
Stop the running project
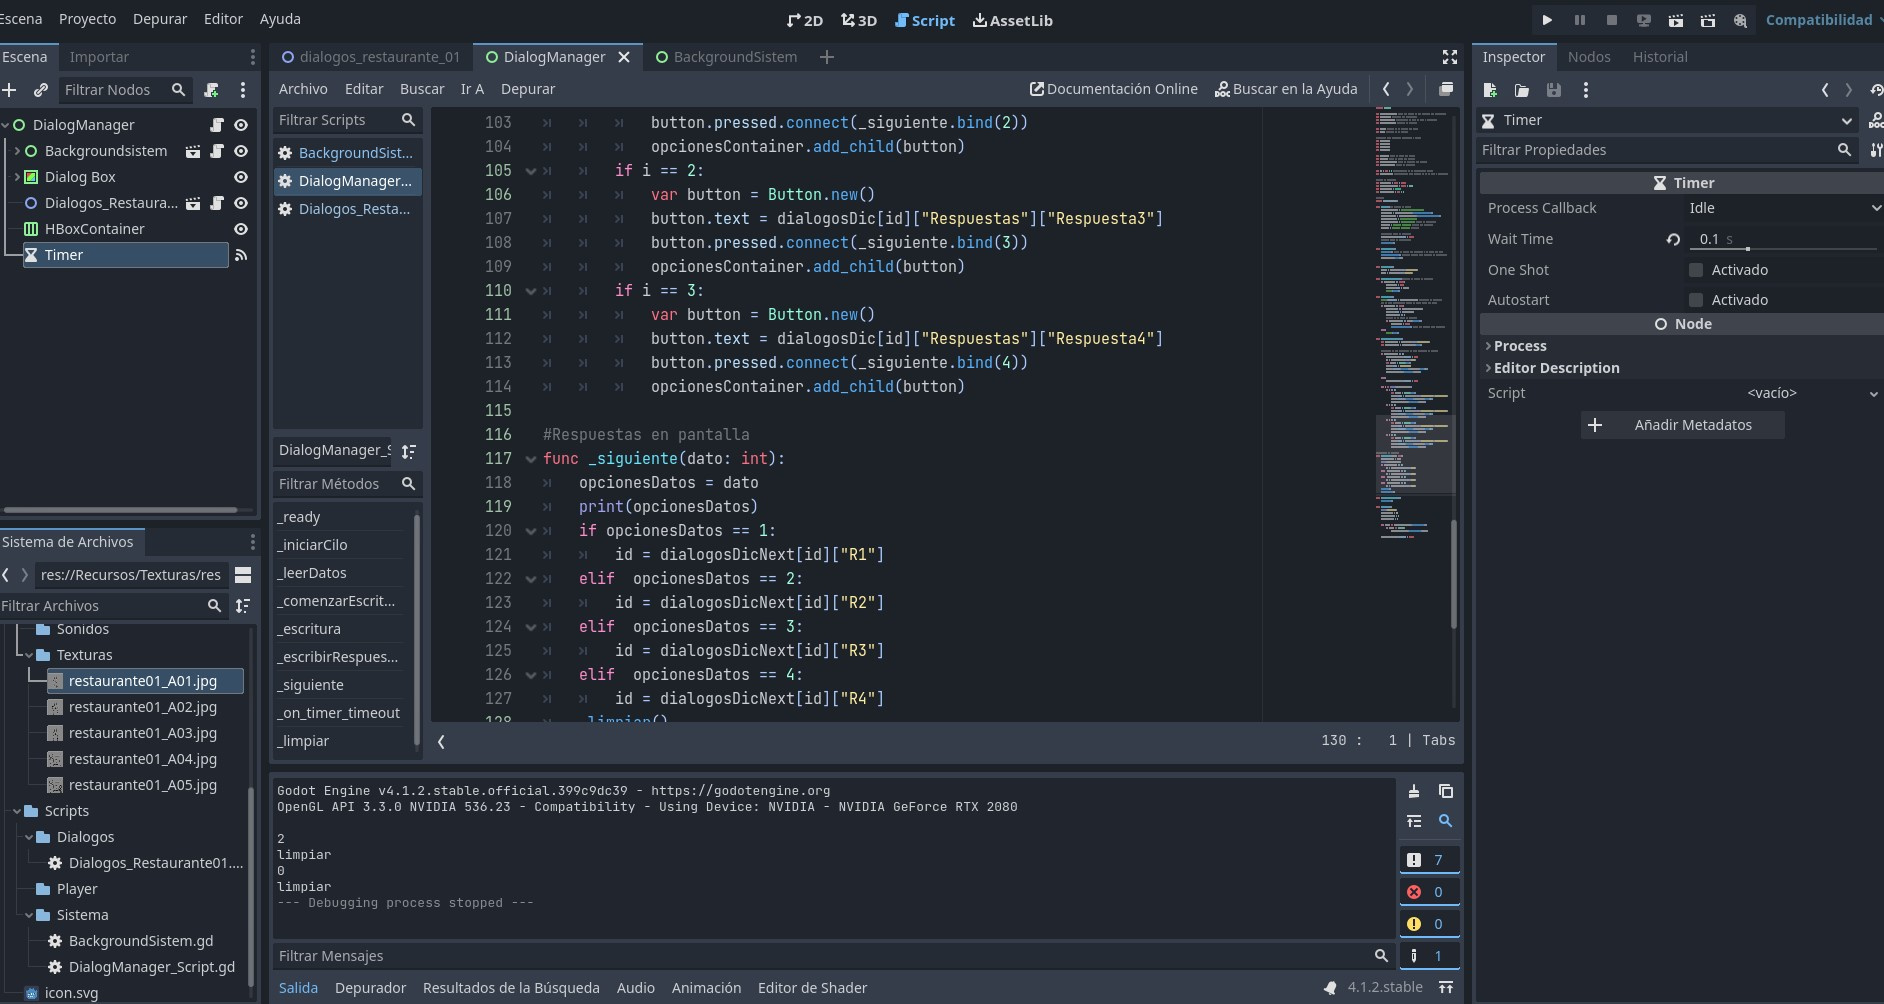click(1611, 20)
